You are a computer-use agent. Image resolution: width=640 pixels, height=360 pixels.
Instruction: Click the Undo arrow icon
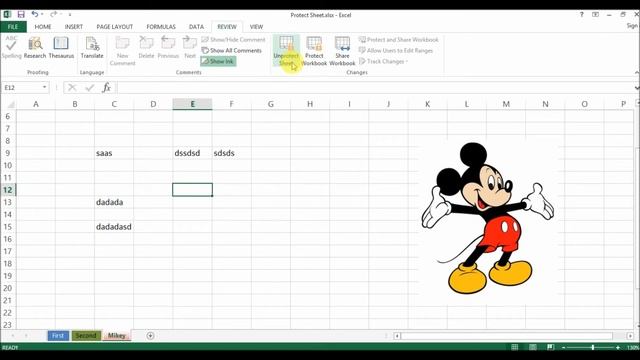(x=35, y=15)
